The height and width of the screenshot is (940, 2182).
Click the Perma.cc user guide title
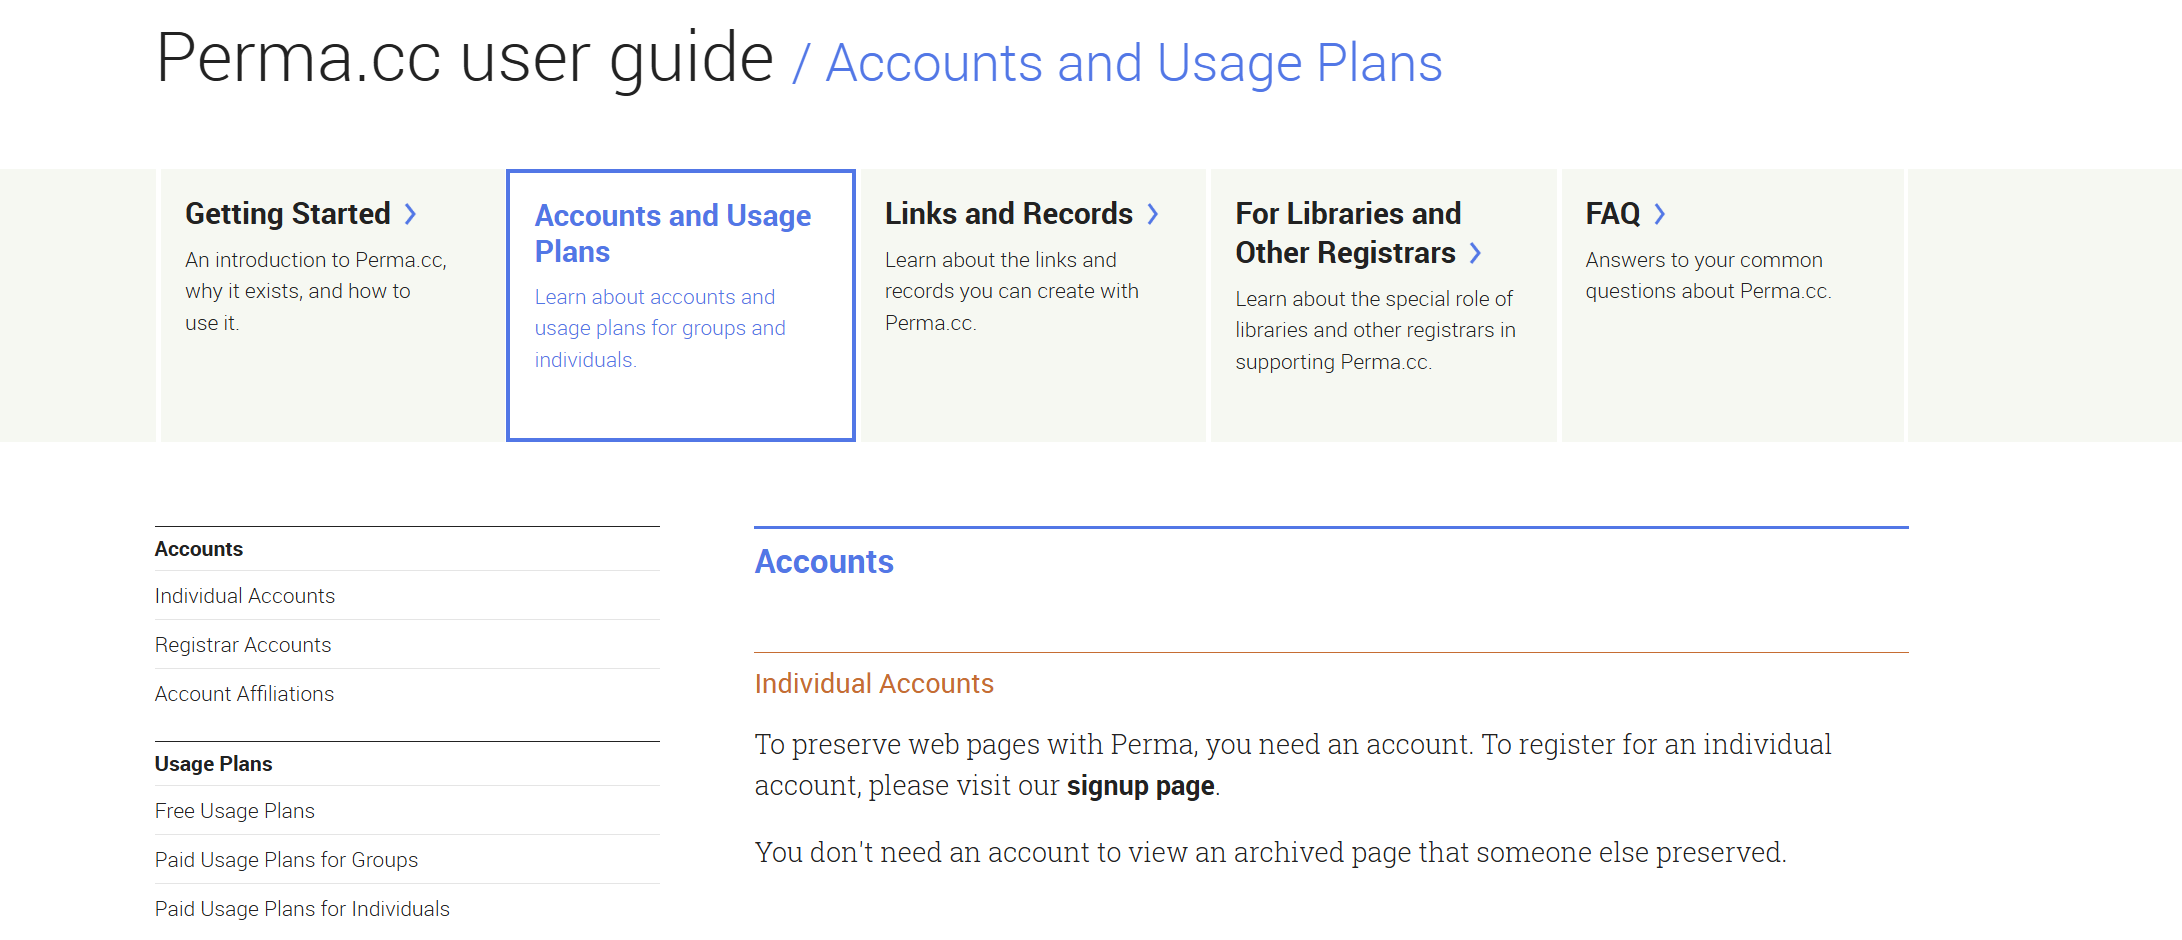[465, 58]
